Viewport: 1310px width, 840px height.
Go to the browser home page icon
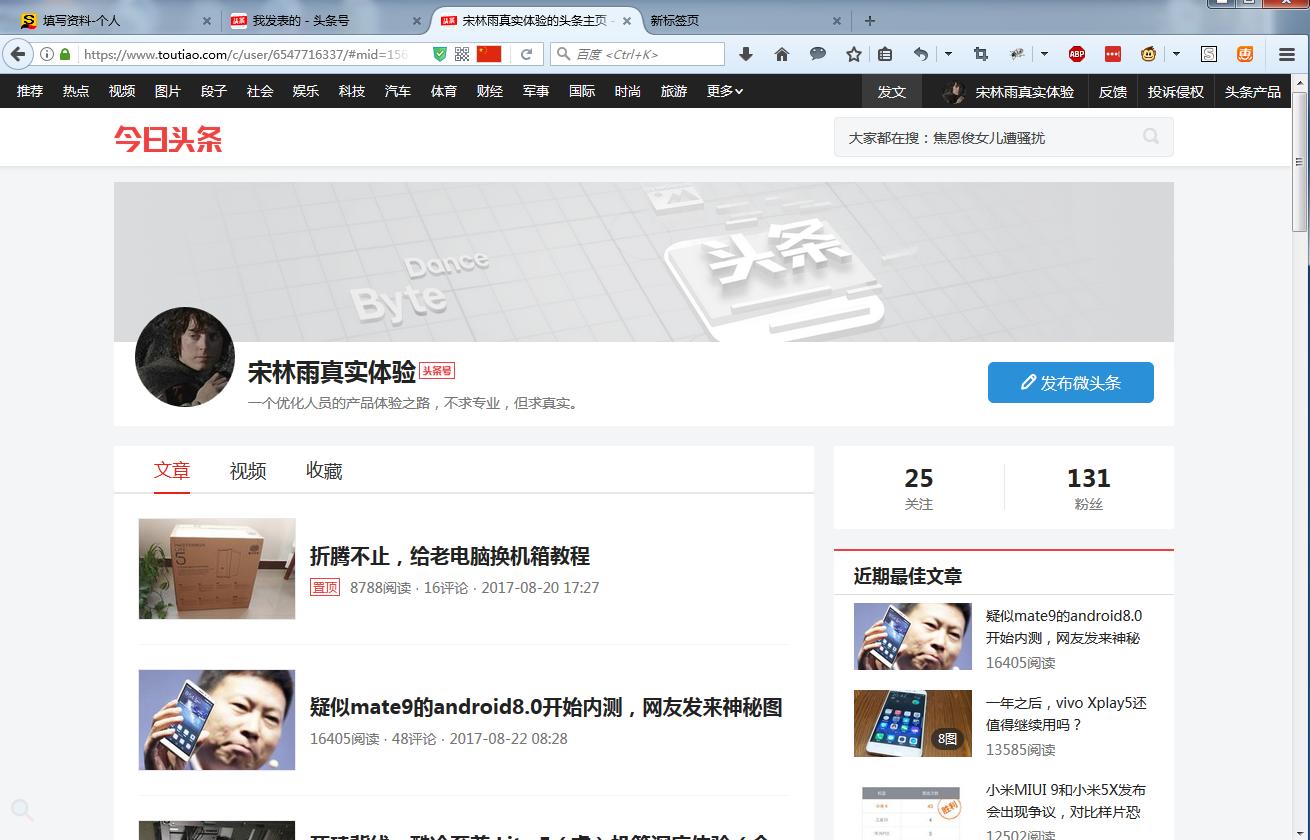pos(782,54)
